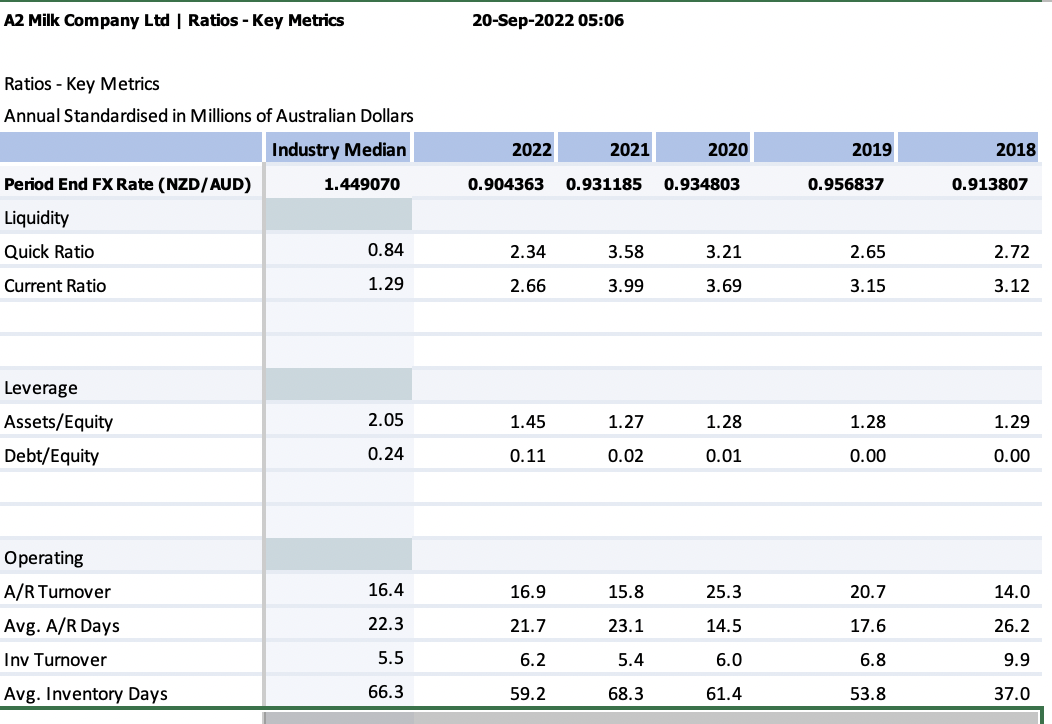Select Current Ratio 2022 value 2.66
The width and height of the screenshot is (1052, 724).
(x=528, y=286)
